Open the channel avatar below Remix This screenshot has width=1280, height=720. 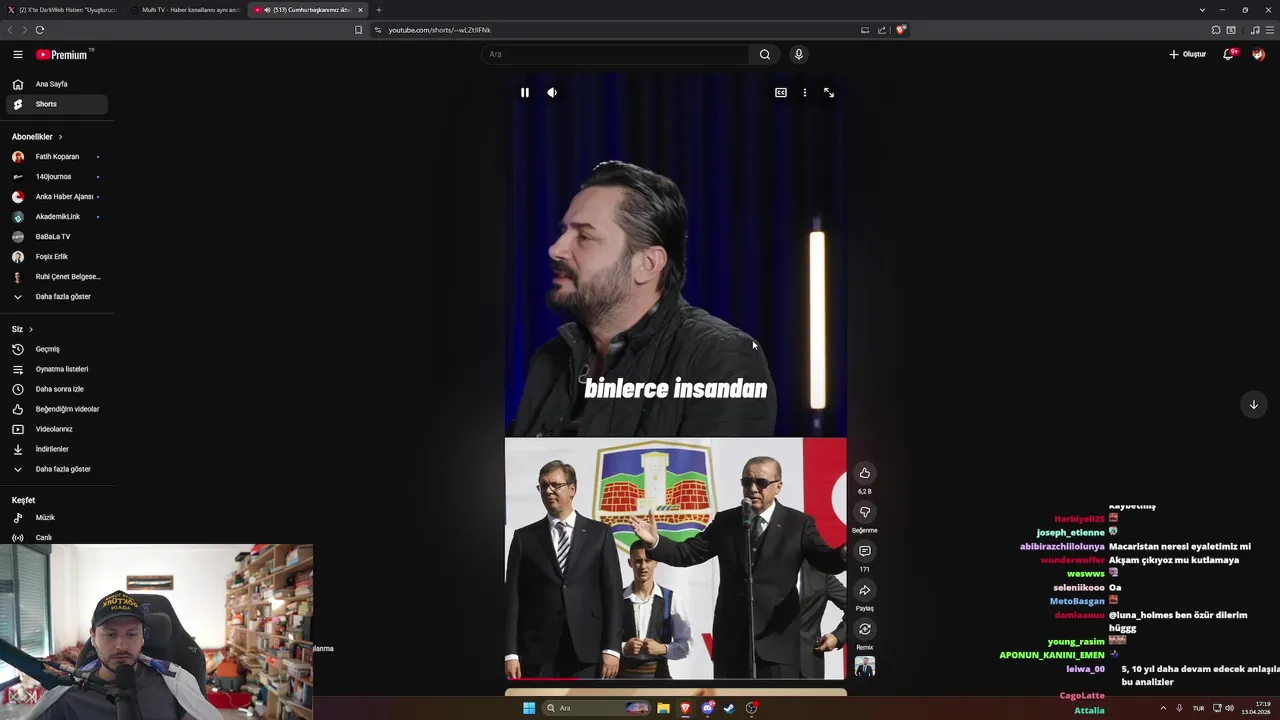(x=865, y=667)
